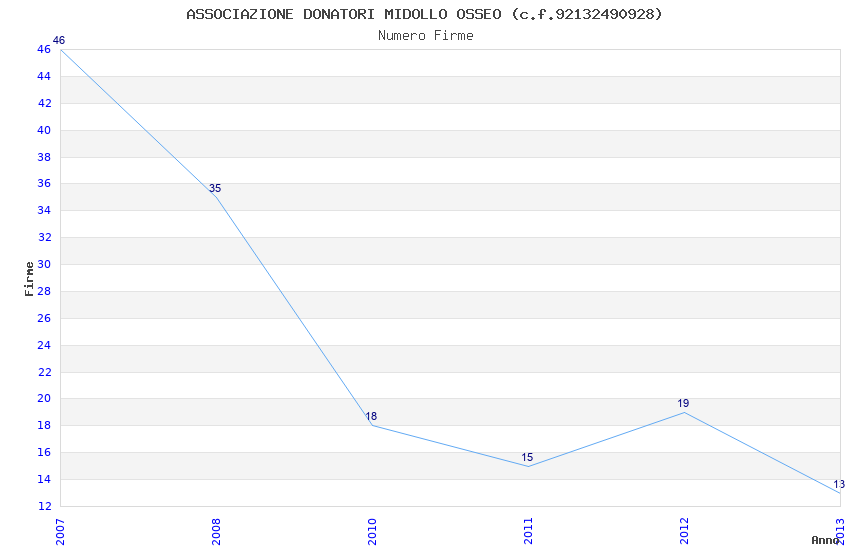This screenshot has height=550, width=850.
Task: Click the y-axis tick value 22
Action: tap(44, 372)
